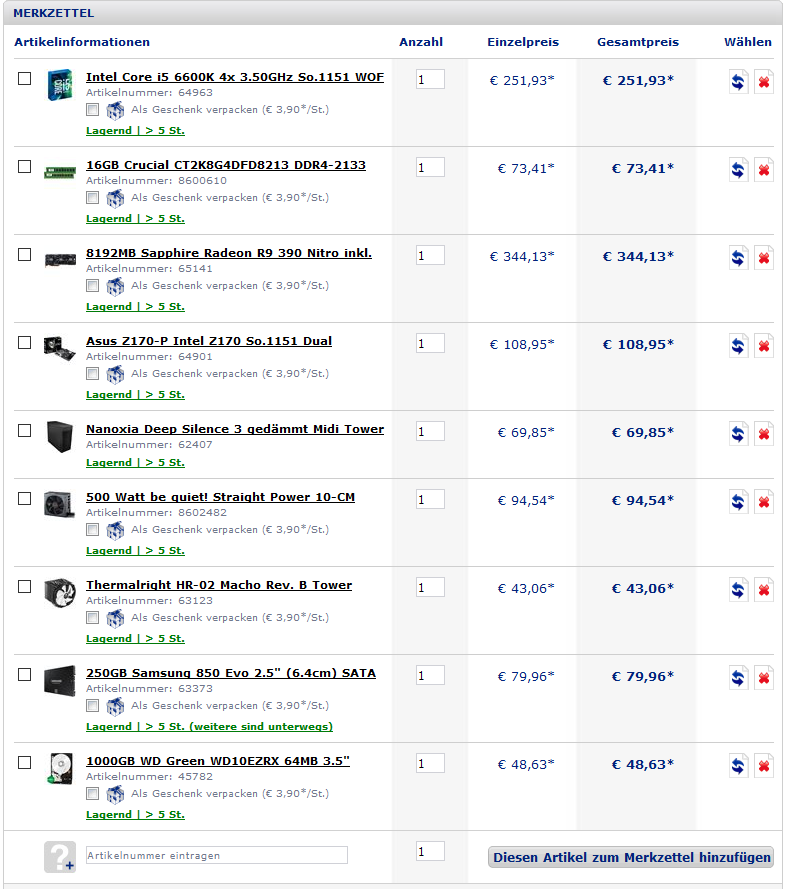Check gift wrap option for WD Green drive
This screenshot has height=889, width=791.
coord(92,793)
